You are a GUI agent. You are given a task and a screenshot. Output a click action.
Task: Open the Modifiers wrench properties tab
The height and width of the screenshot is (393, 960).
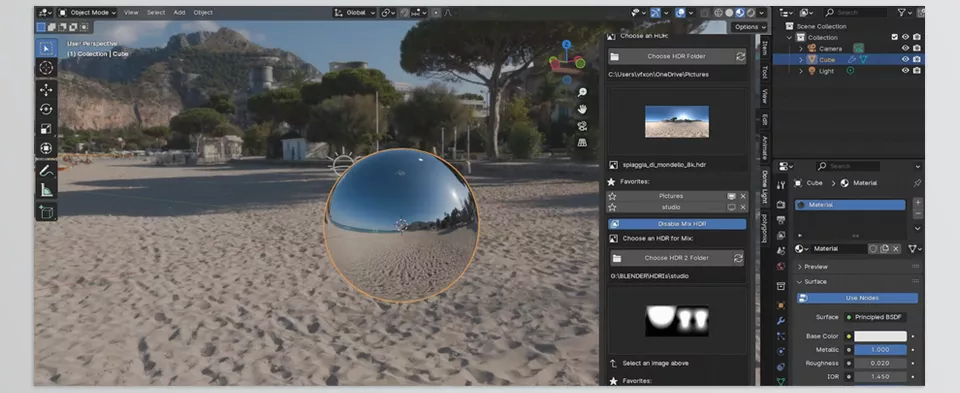coord(781,321)
